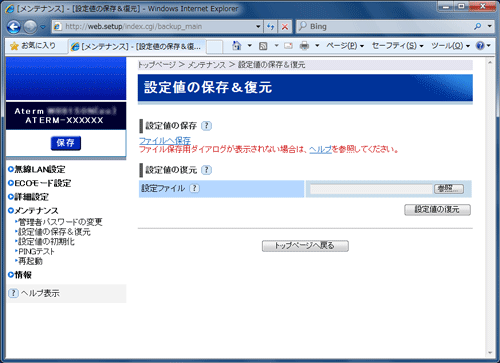Open the ページ(P) menu
Screen dimensions: 500x363
(345, 46)
